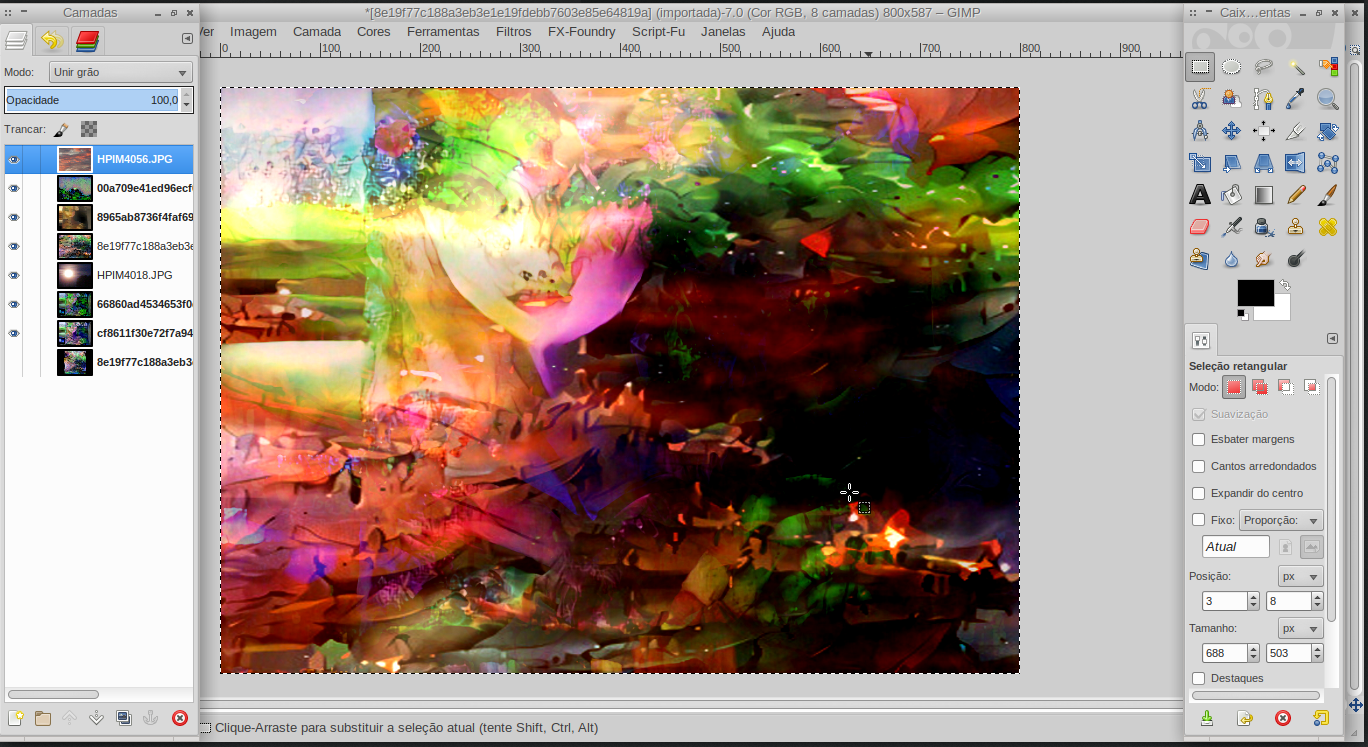Activate the Zoom magnifier tool
This screenshot has height=747, width=1368.
[1328, 99]
